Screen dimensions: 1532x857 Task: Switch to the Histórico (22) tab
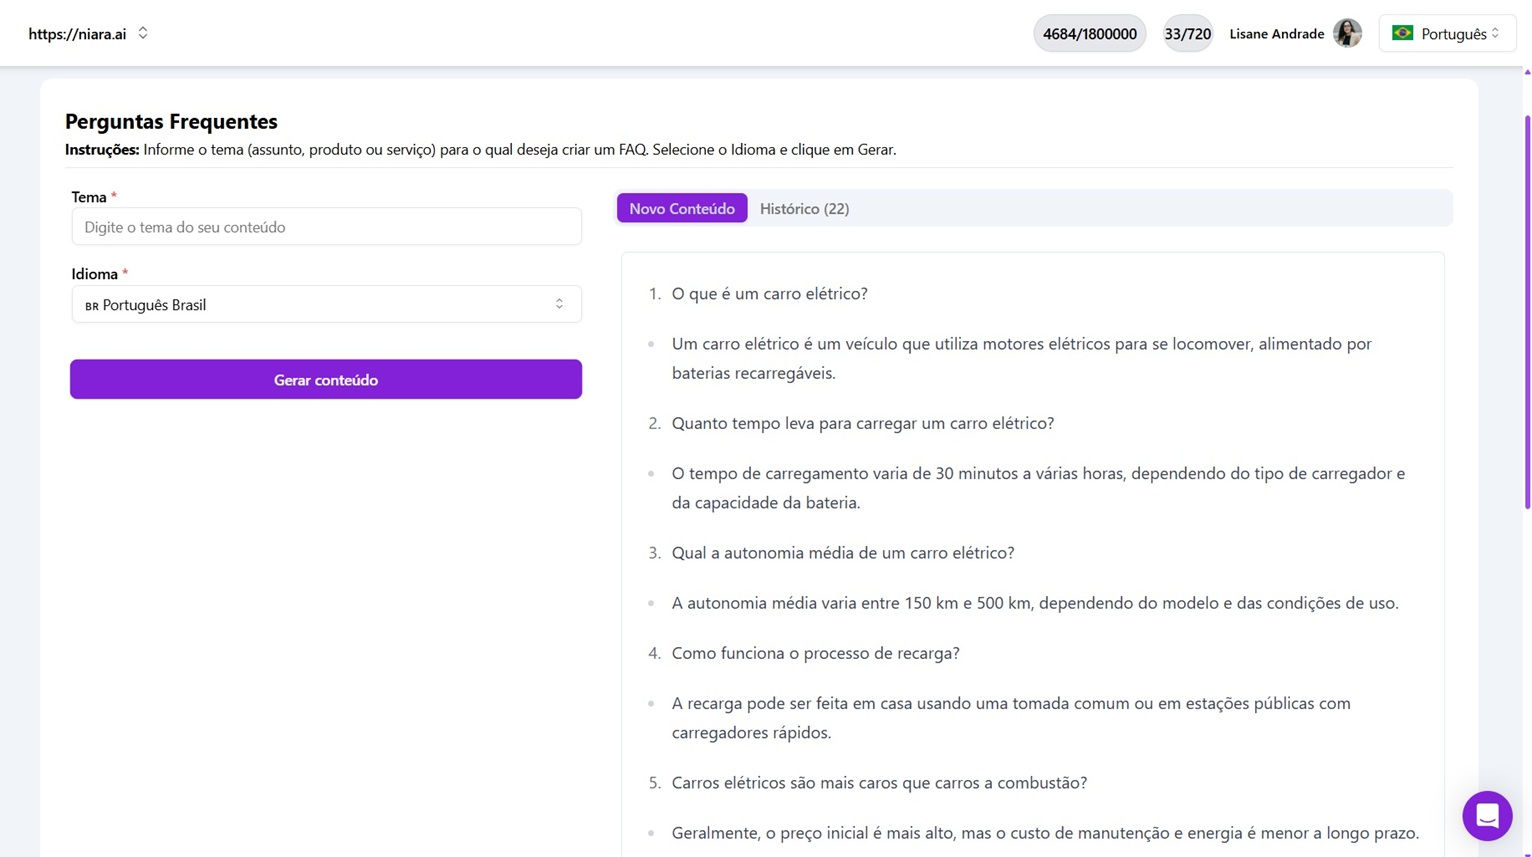tap(804, 208)
